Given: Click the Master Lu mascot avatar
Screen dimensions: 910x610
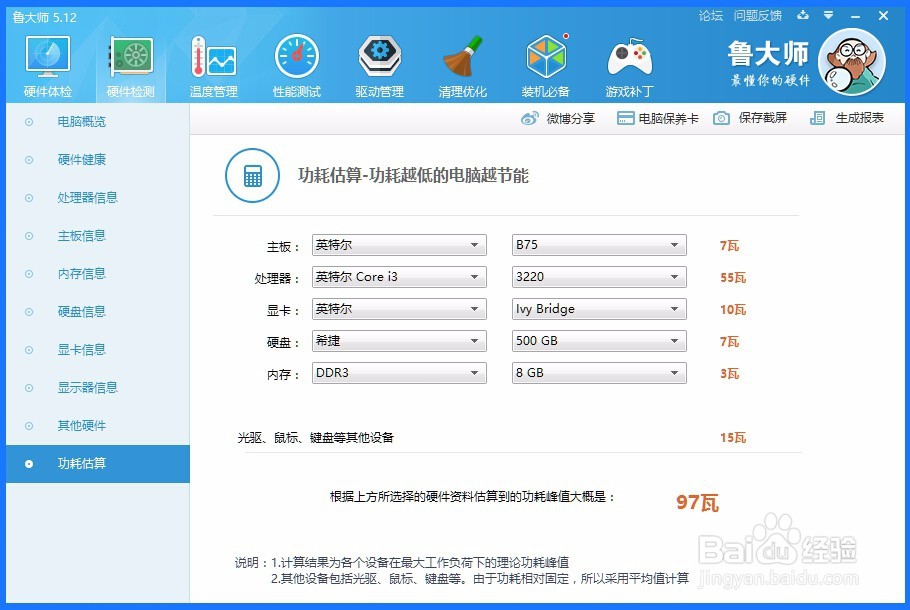Looking at the screenshot, I should pos(852,62).
